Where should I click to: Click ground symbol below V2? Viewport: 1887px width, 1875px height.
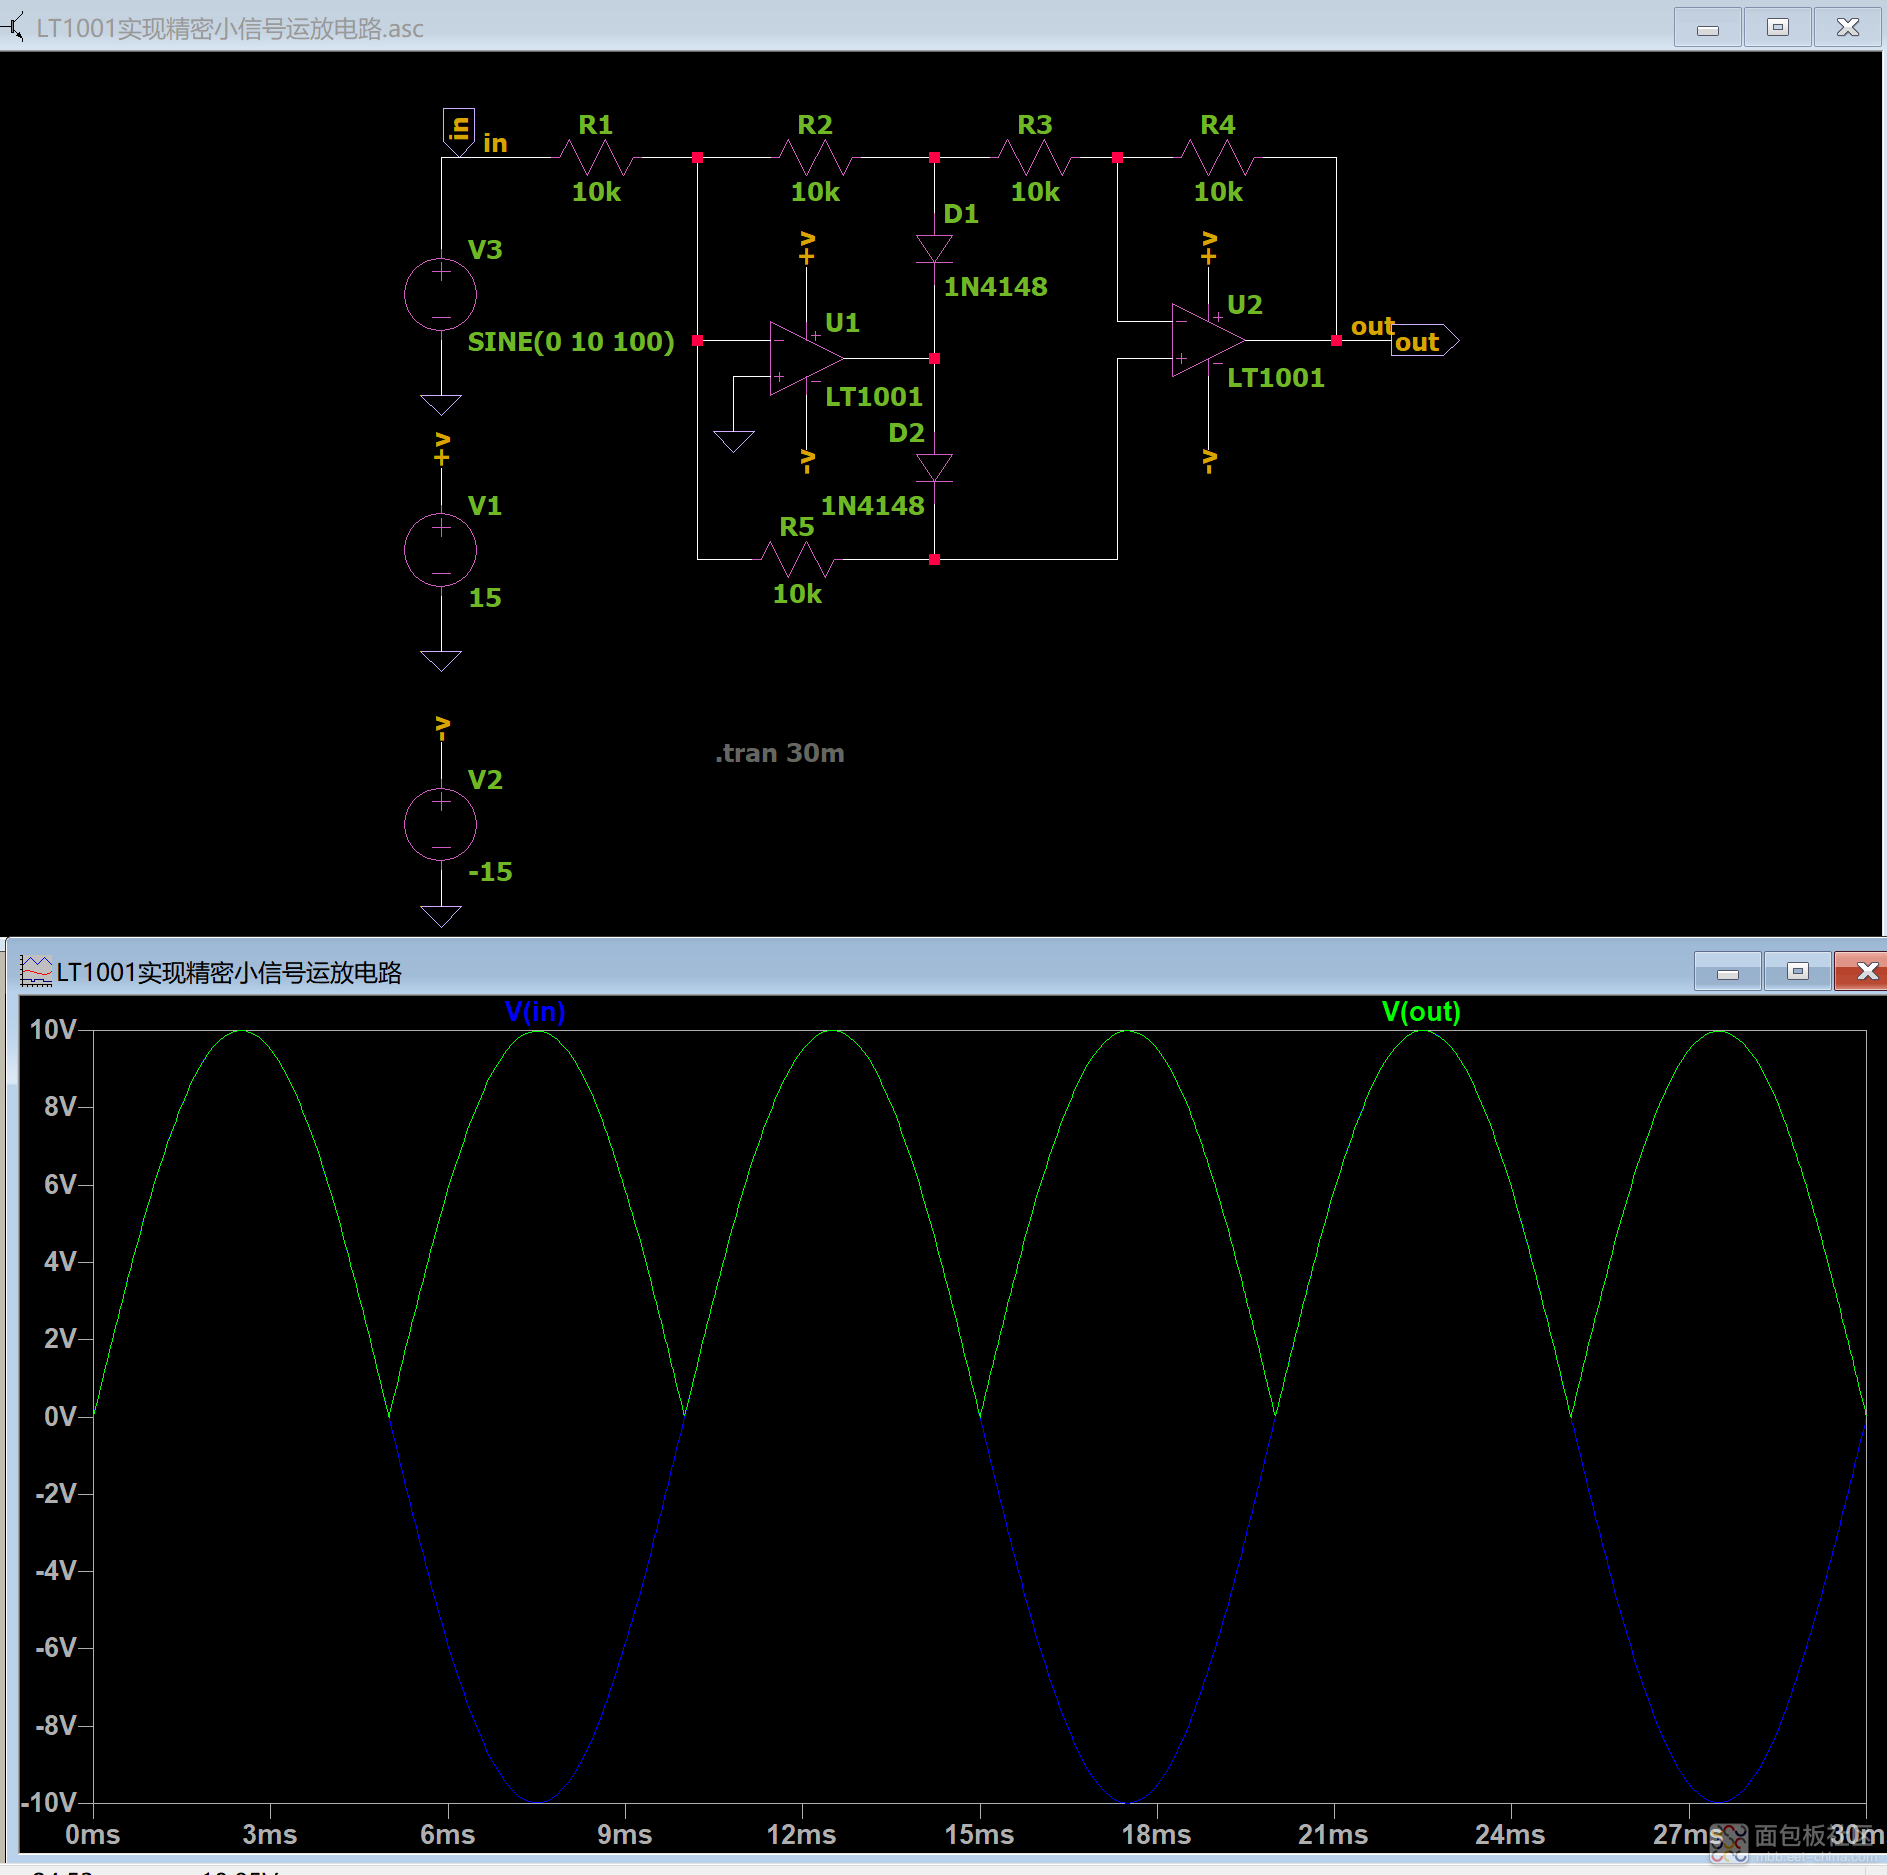point(440,917)
